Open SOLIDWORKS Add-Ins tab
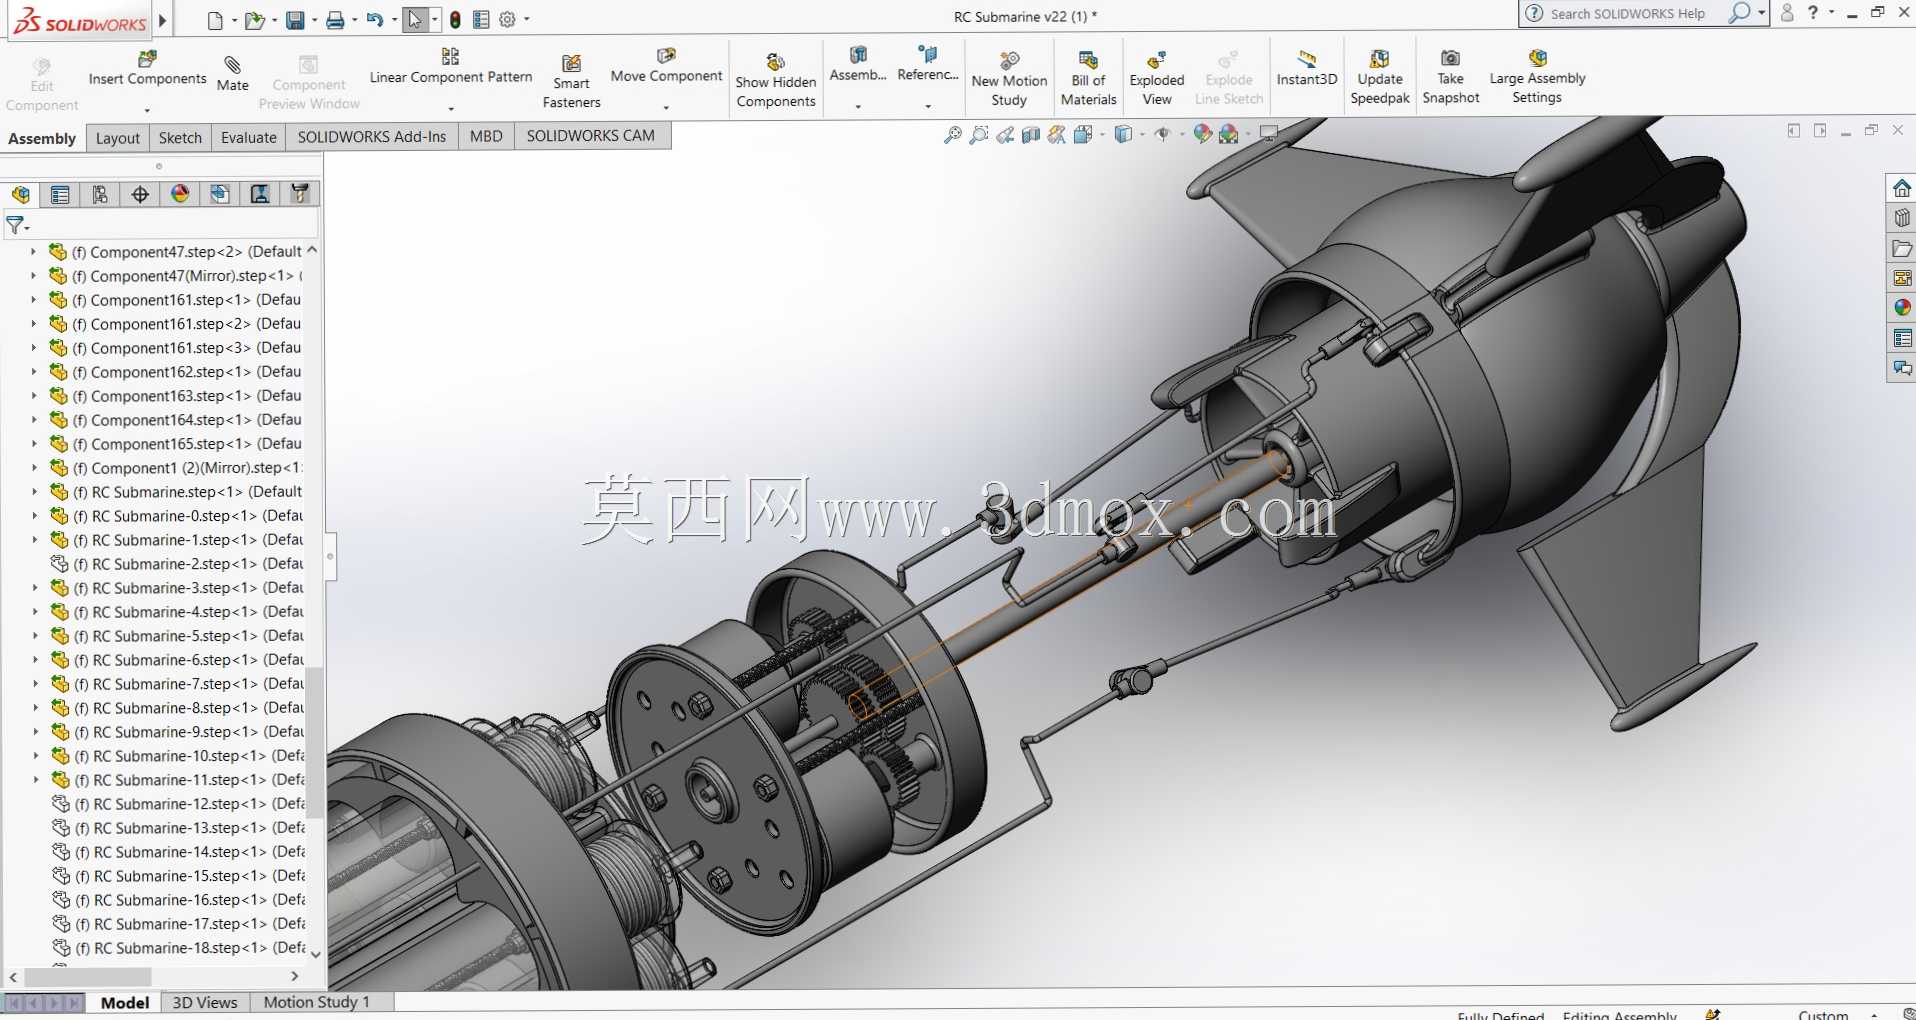The image size is (1916, 1020). (x=371, y=137)
